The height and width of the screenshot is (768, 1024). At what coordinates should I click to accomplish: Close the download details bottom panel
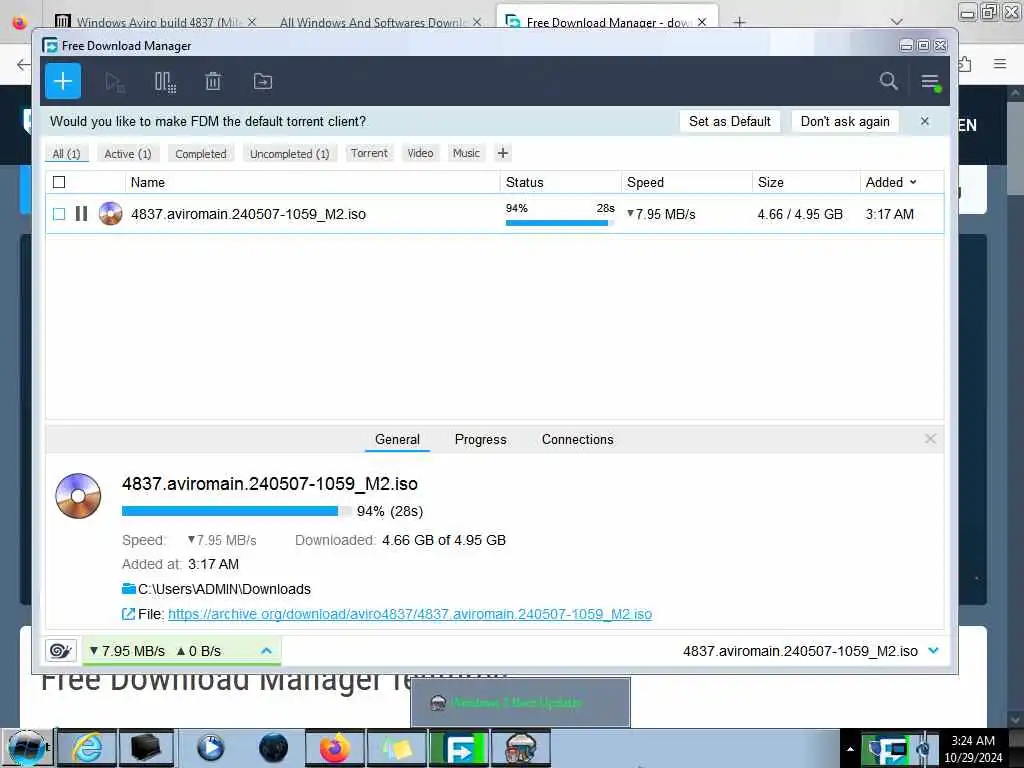click(931, 439)
